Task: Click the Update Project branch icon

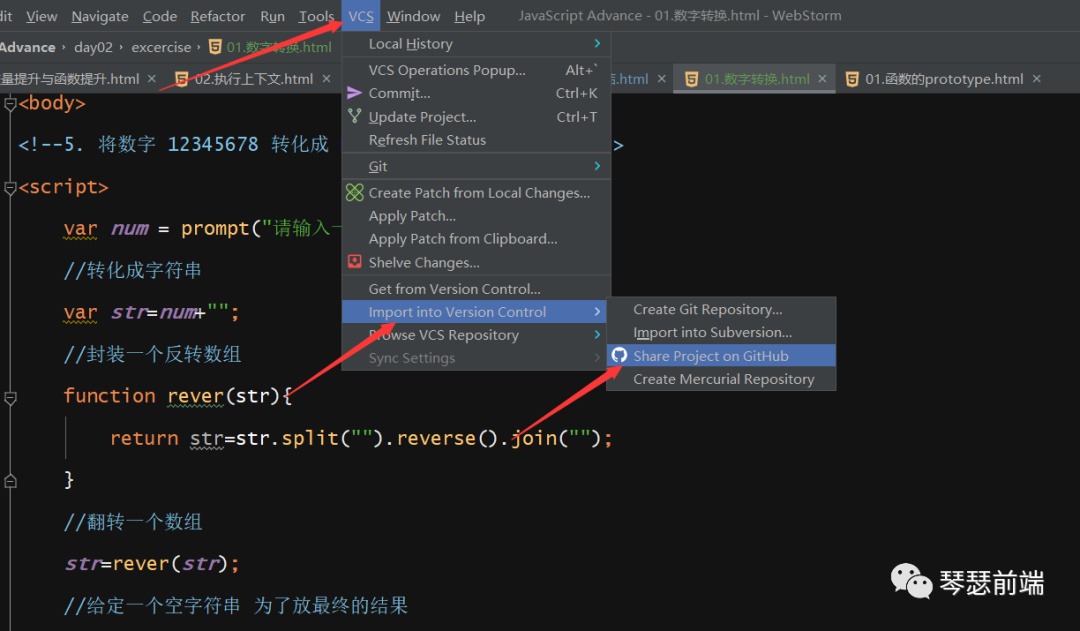Action: coord(354,116)
